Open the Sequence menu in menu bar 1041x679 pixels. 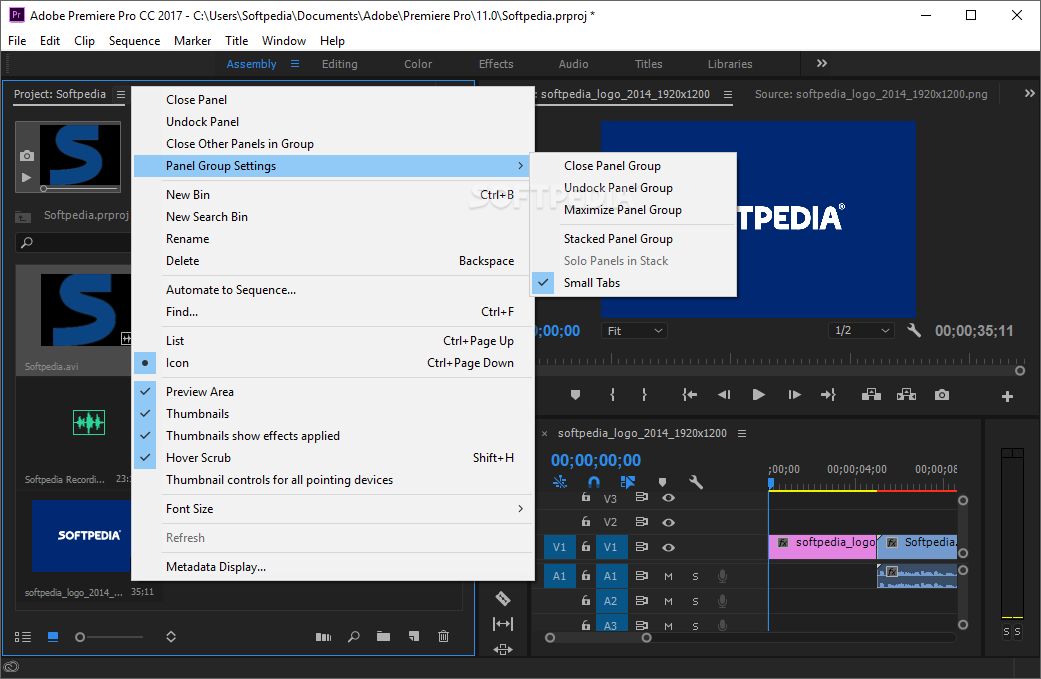point(134,40)
